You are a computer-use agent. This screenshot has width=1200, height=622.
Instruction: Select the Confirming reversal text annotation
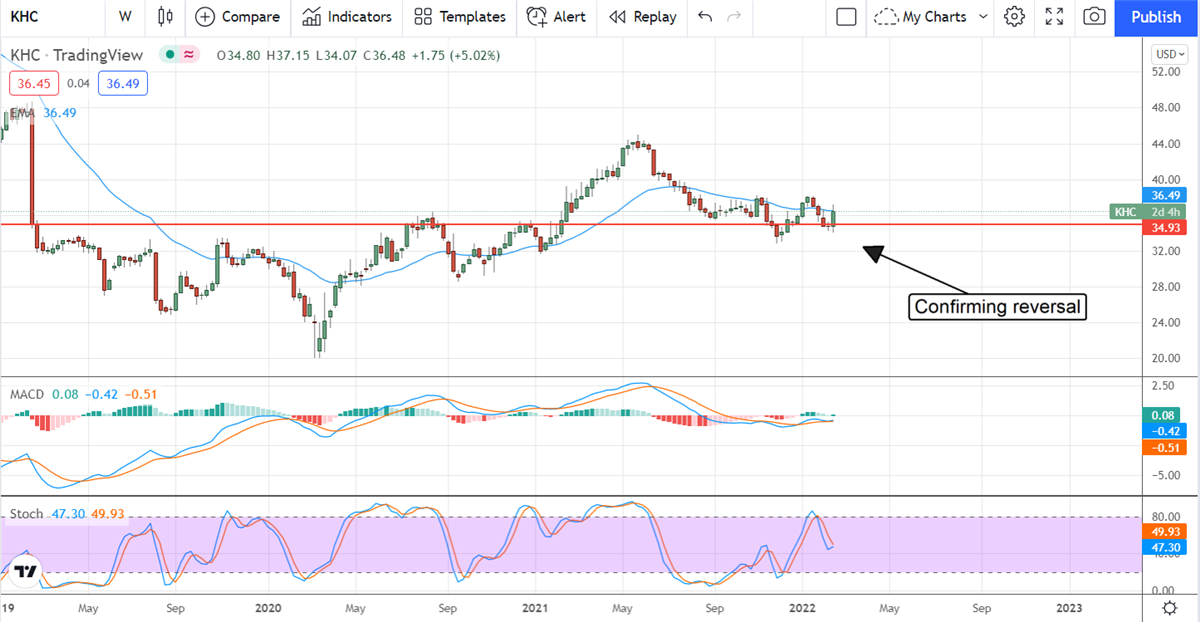[998, 307]
